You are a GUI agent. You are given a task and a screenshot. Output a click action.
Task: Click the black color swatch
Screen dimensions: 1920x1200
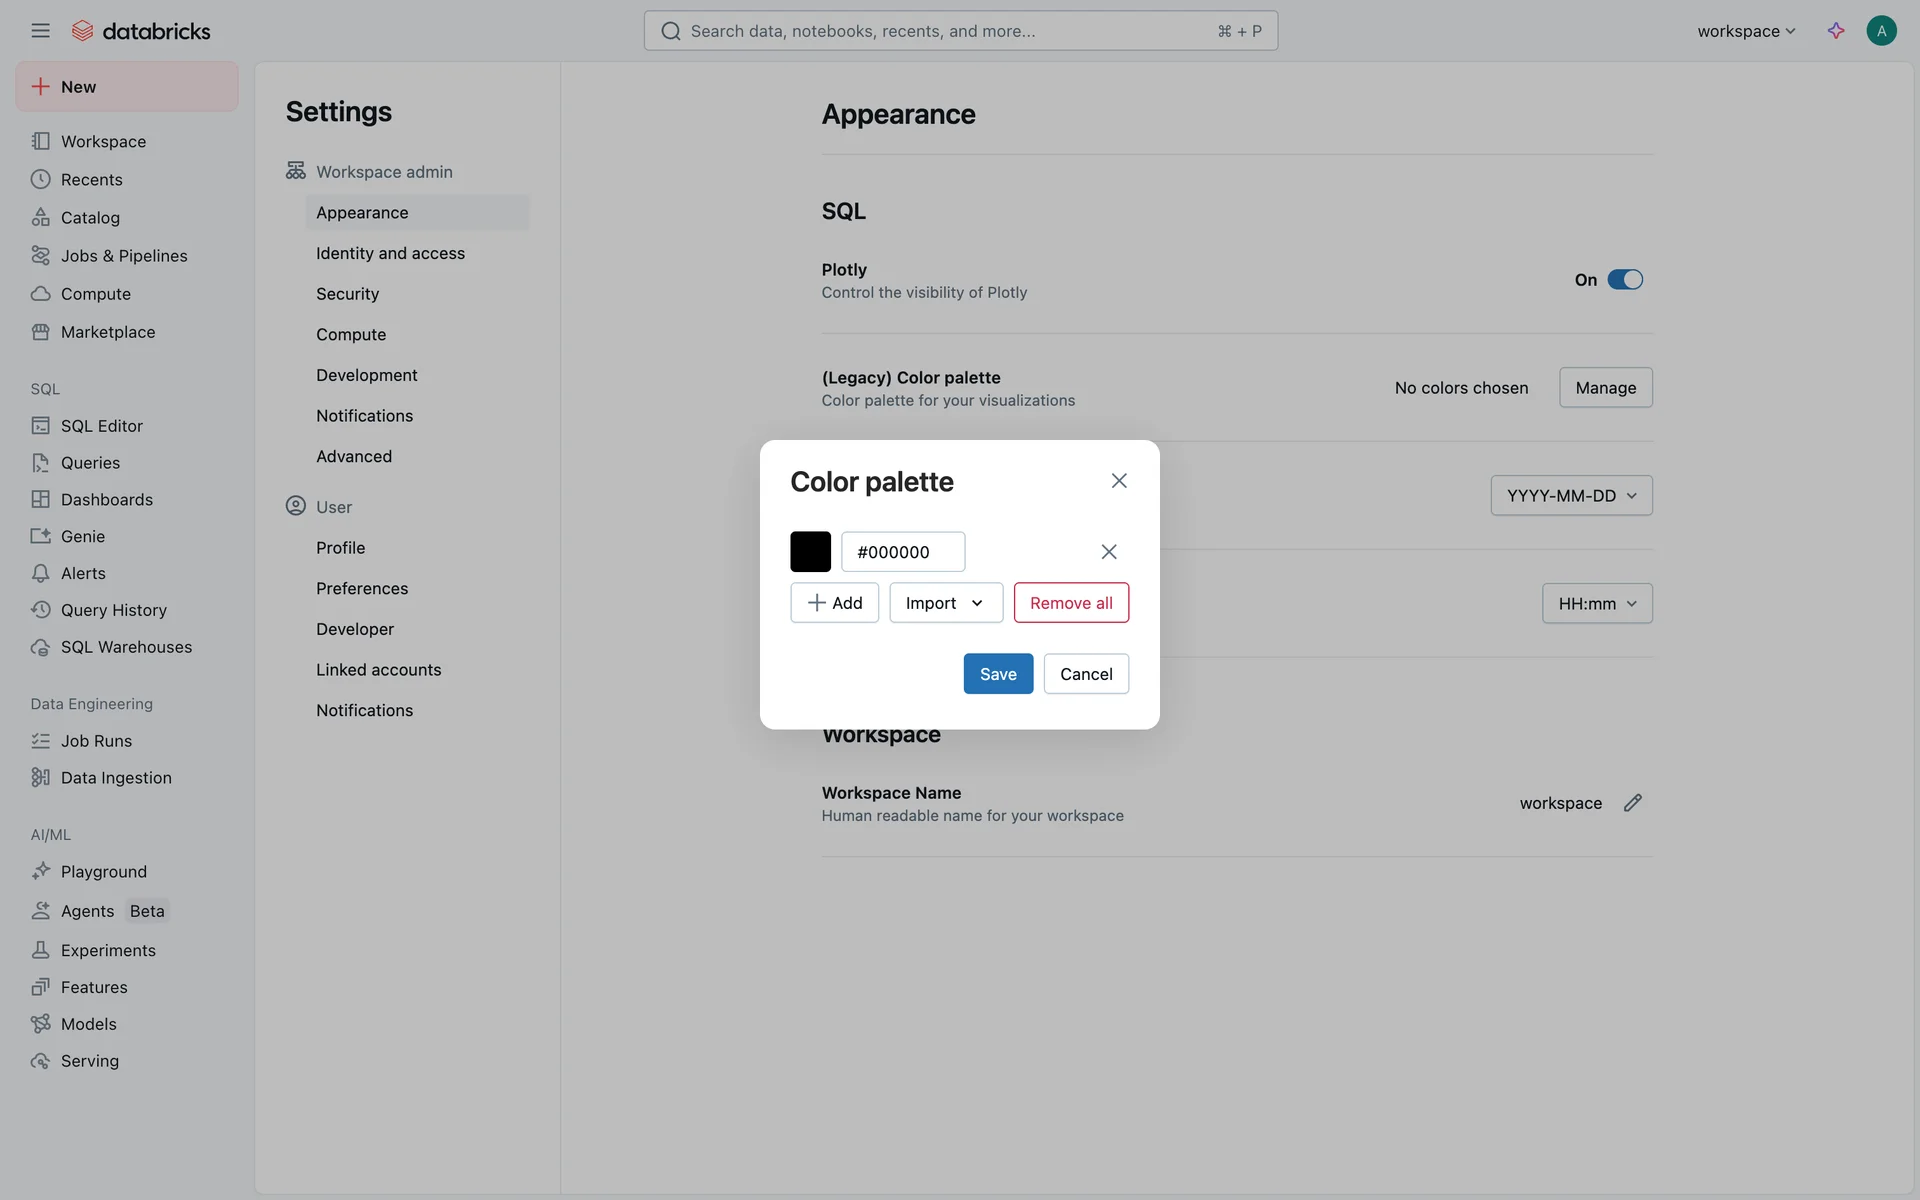click(810, 552)
